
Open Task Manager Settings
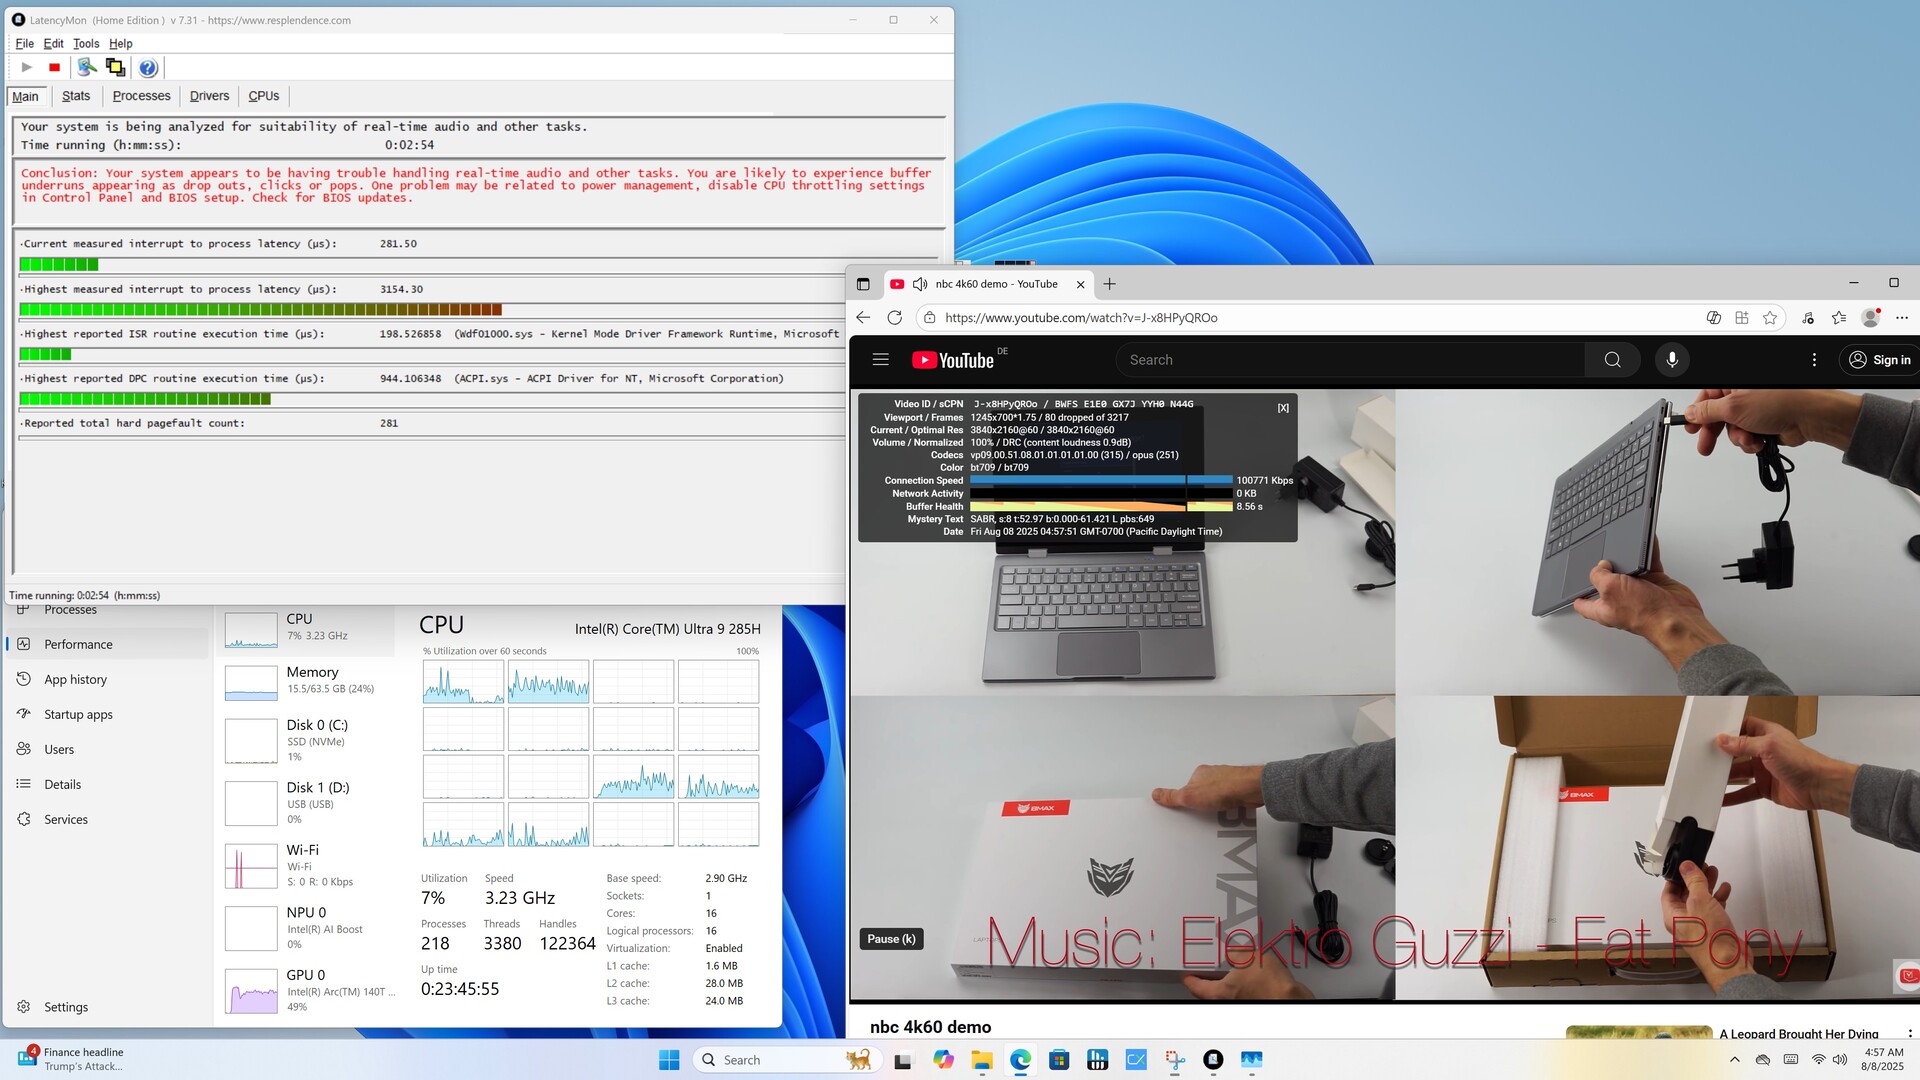point(108,1007)
